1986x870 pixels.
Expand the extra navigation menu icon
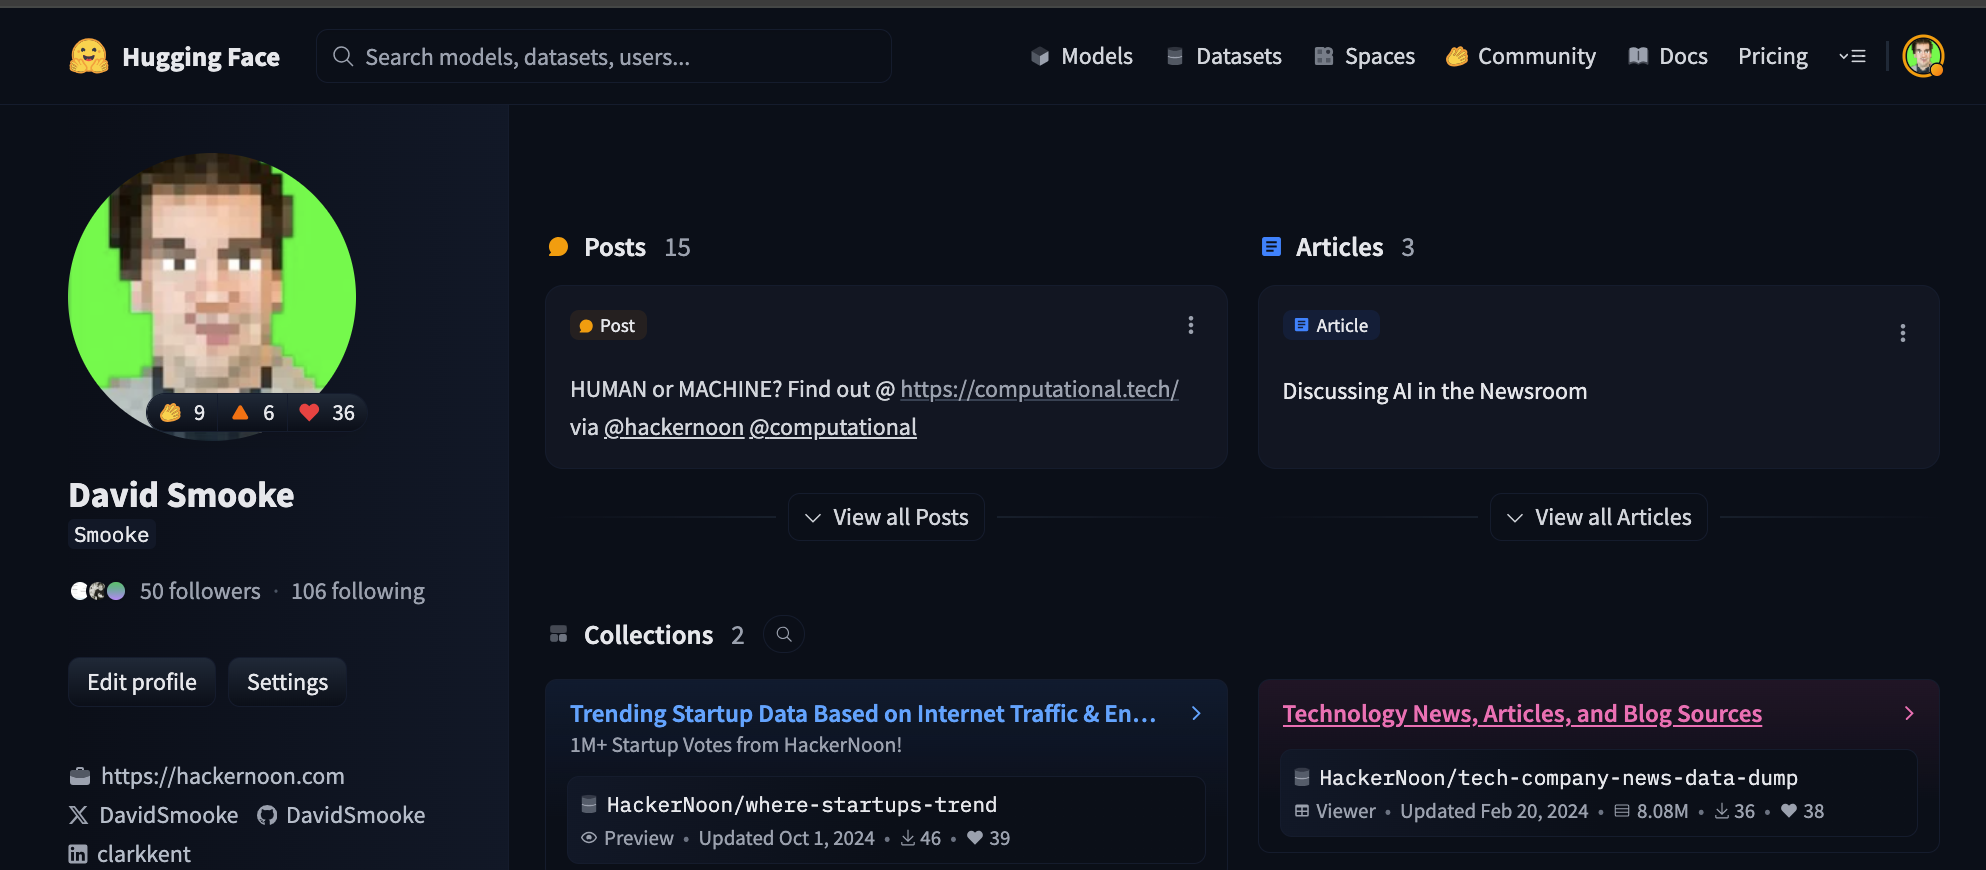coord(1853,56)
